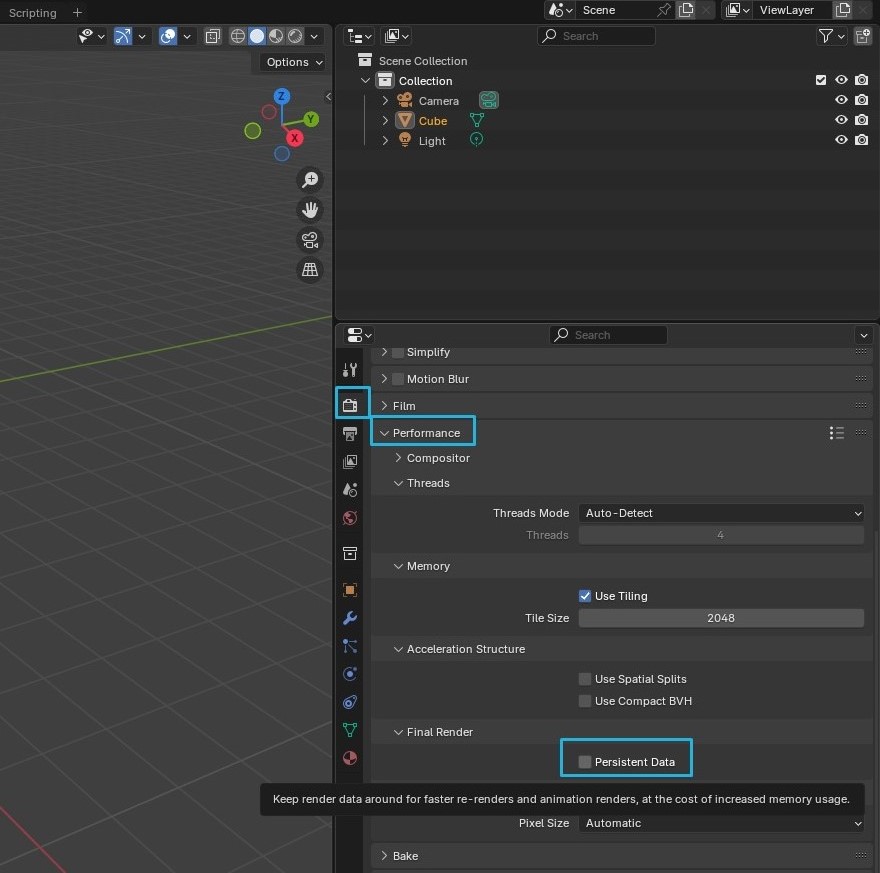Open the Modifier properties tab
This screenshot has width=880, height=873.
click(x=350, y=617)
